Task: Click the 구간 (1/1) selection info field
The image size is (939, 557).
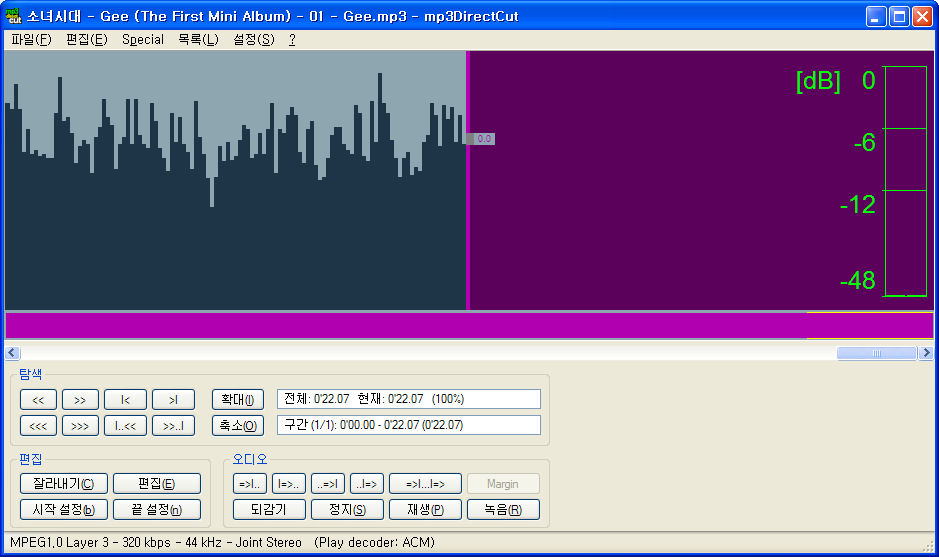Action: click(x=408, y=425)
